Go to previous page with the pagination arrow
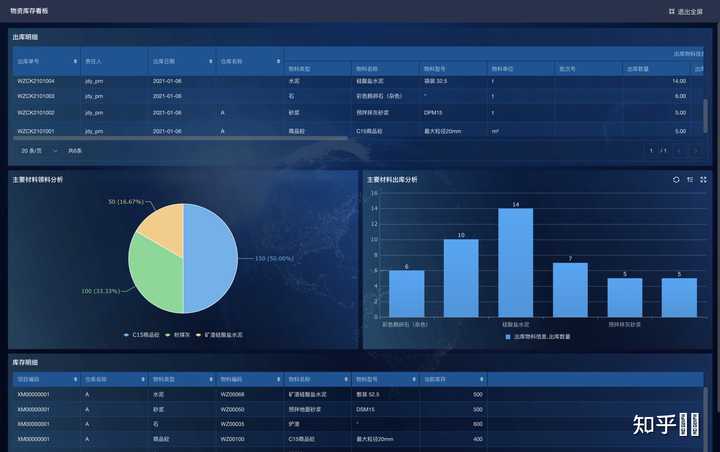 click(x=679, y=150)
